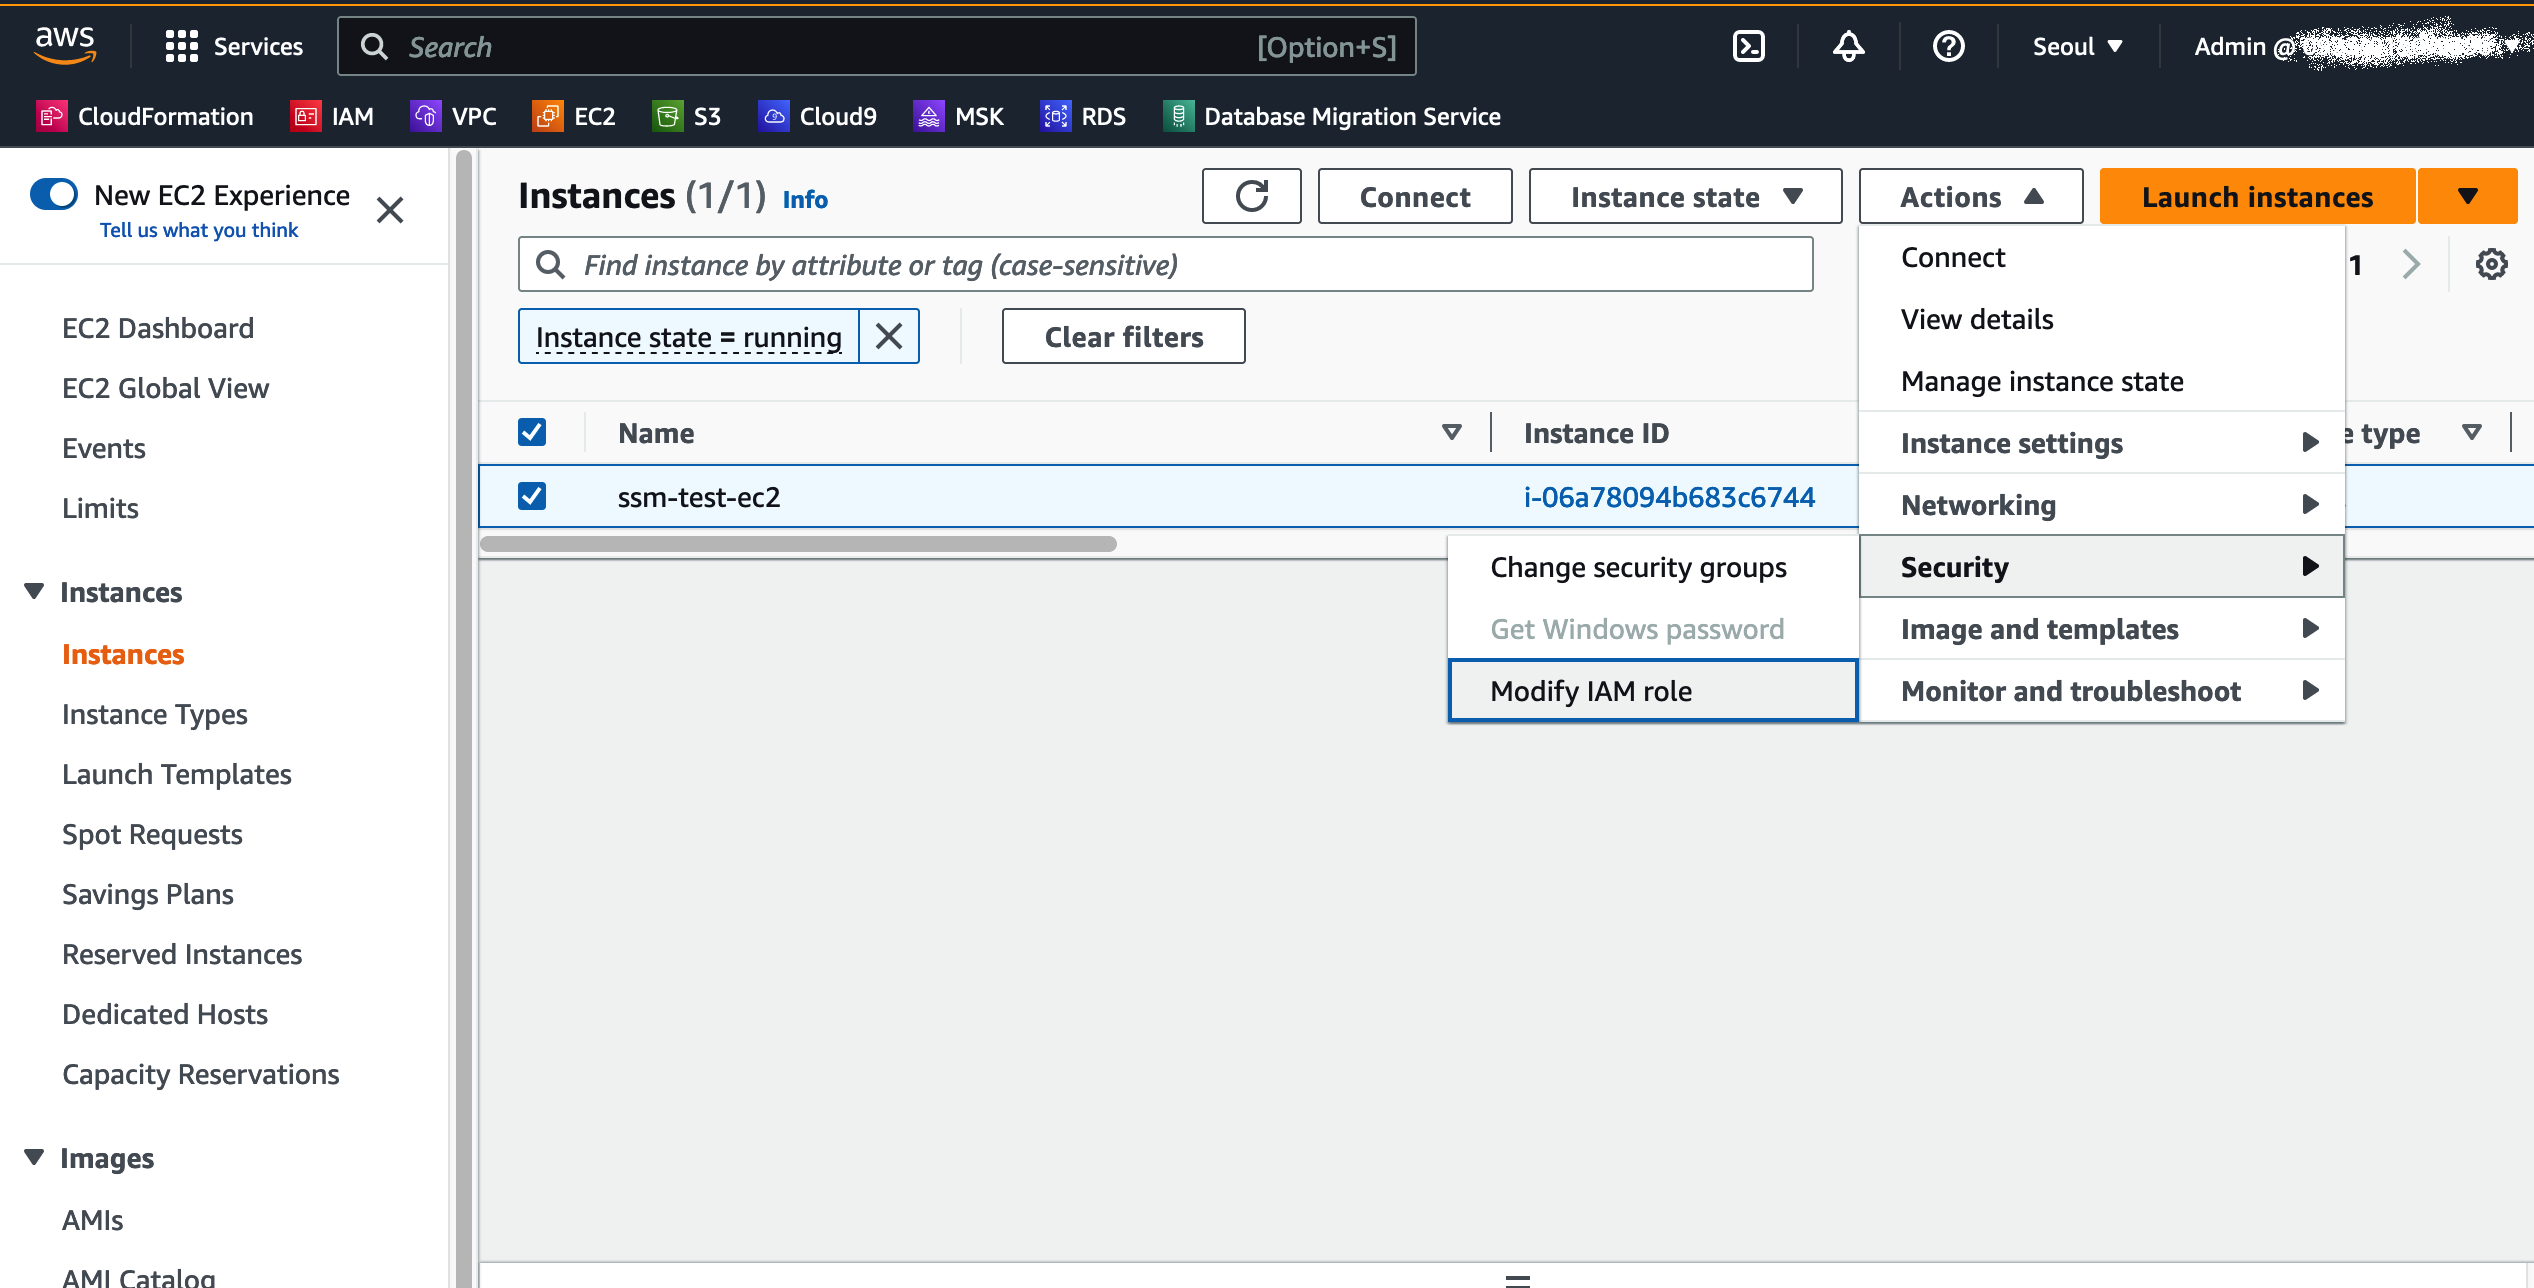Open the CloudShell terminal icon
Image resolution: width=2534 pixels, height=1288 pixels.
point(1748,46)
